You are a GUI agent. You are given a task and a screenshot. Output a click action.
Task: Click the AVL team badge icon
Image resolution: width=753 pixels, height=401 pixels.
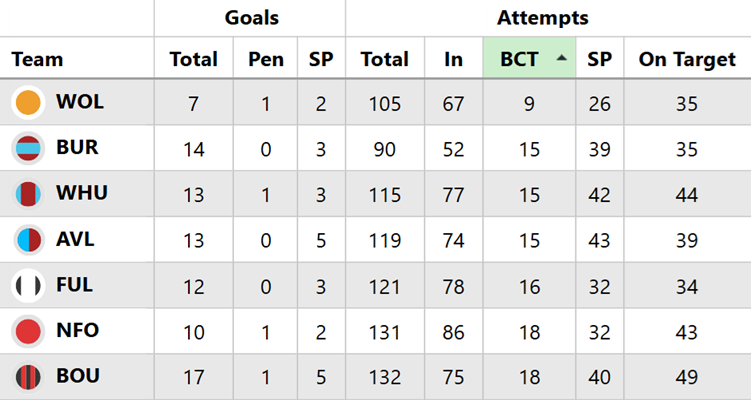pyautogui.click(x=28, y=240)
